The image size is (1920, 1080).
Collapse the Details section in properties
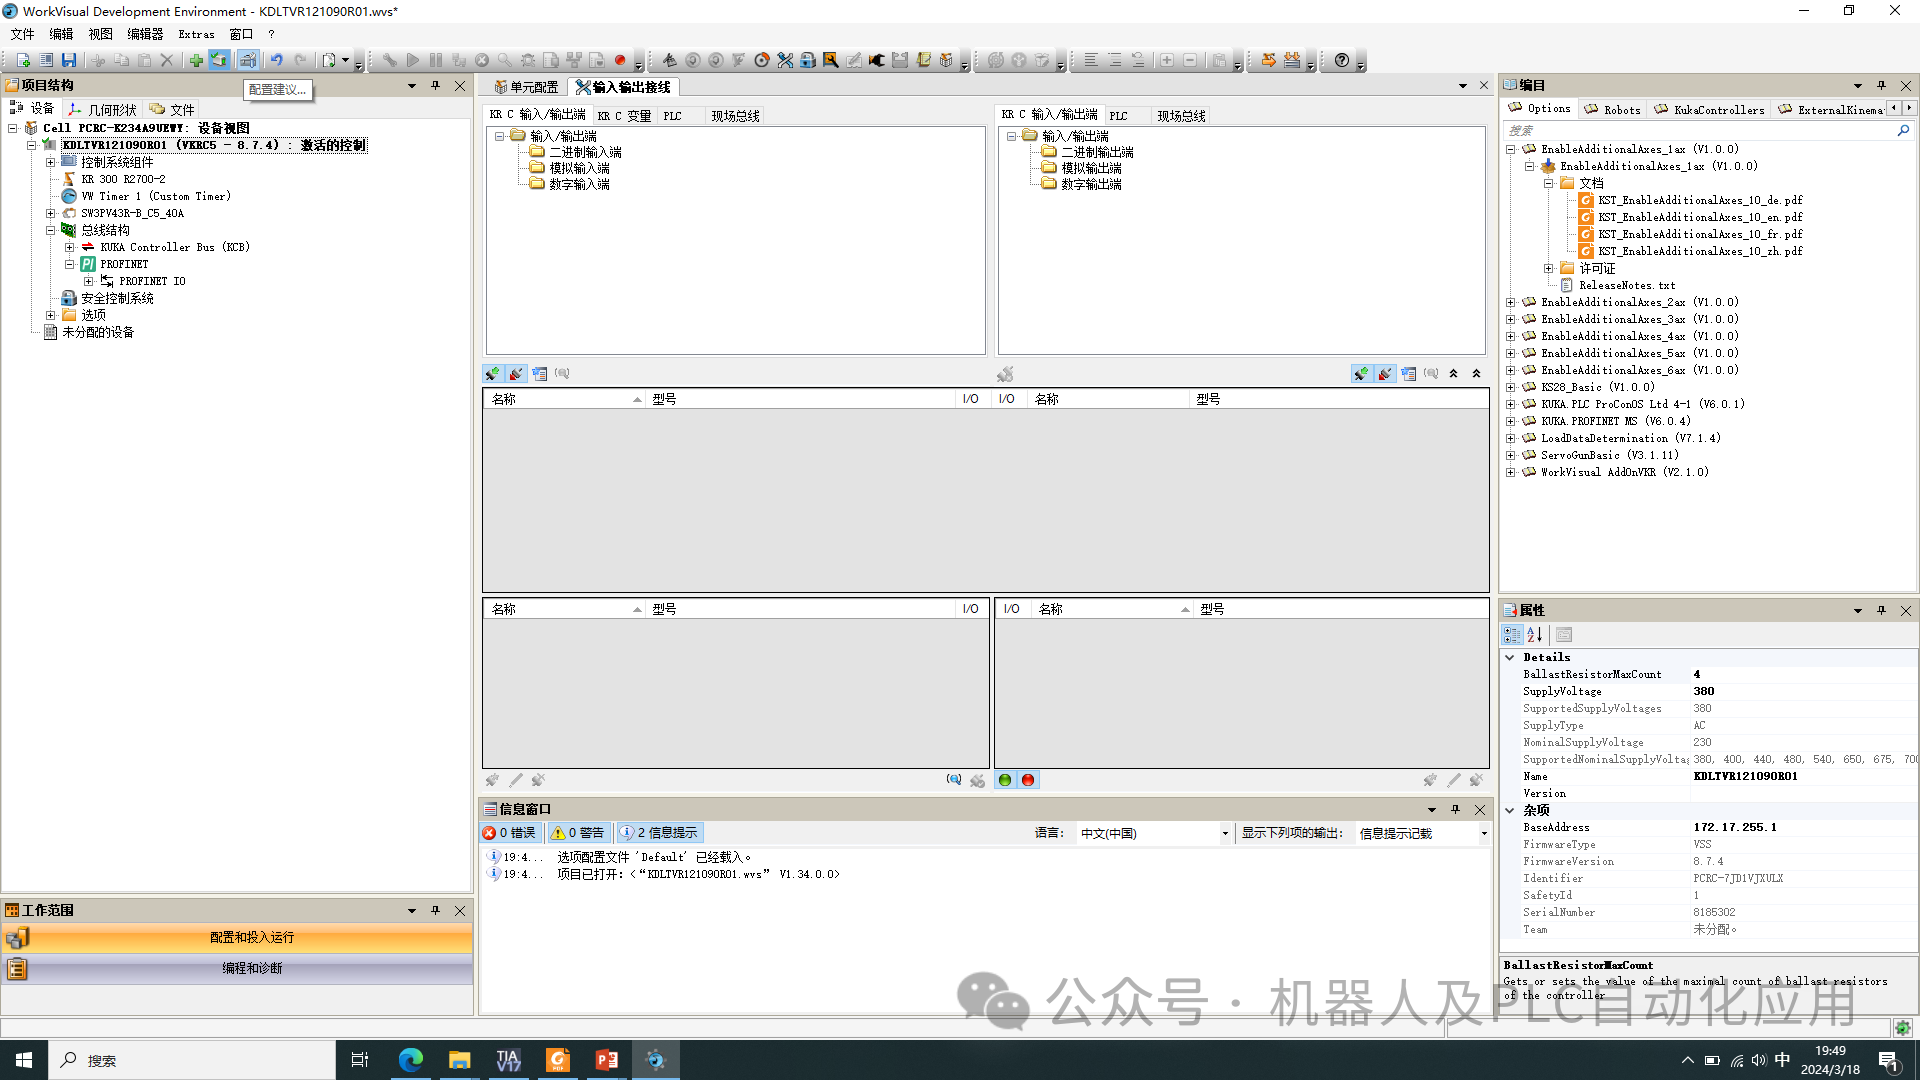[1510, 657]
